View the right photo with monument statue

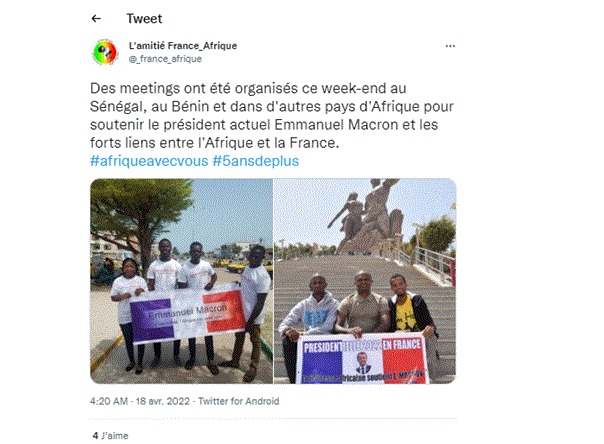pos(365,281)
